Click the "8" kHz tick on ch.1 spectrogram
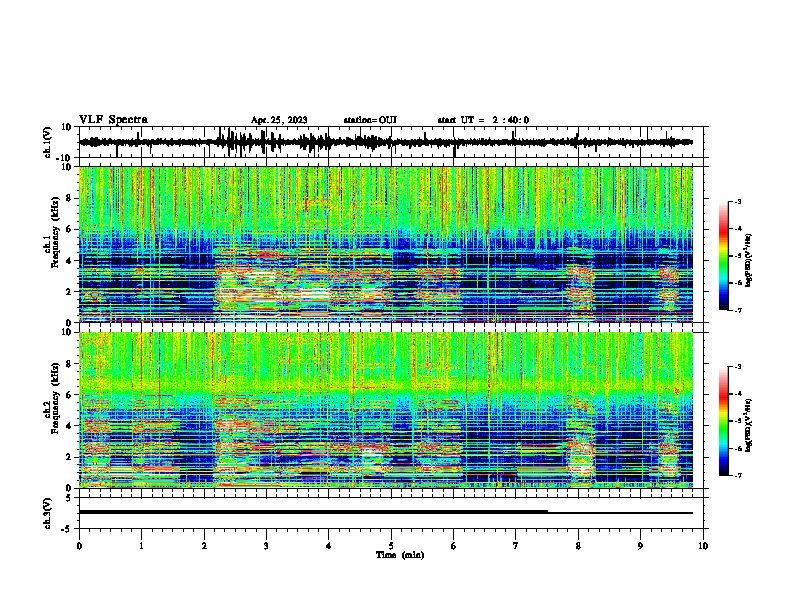The width and height of the screenshot is (792, 612). click(69, 198)
